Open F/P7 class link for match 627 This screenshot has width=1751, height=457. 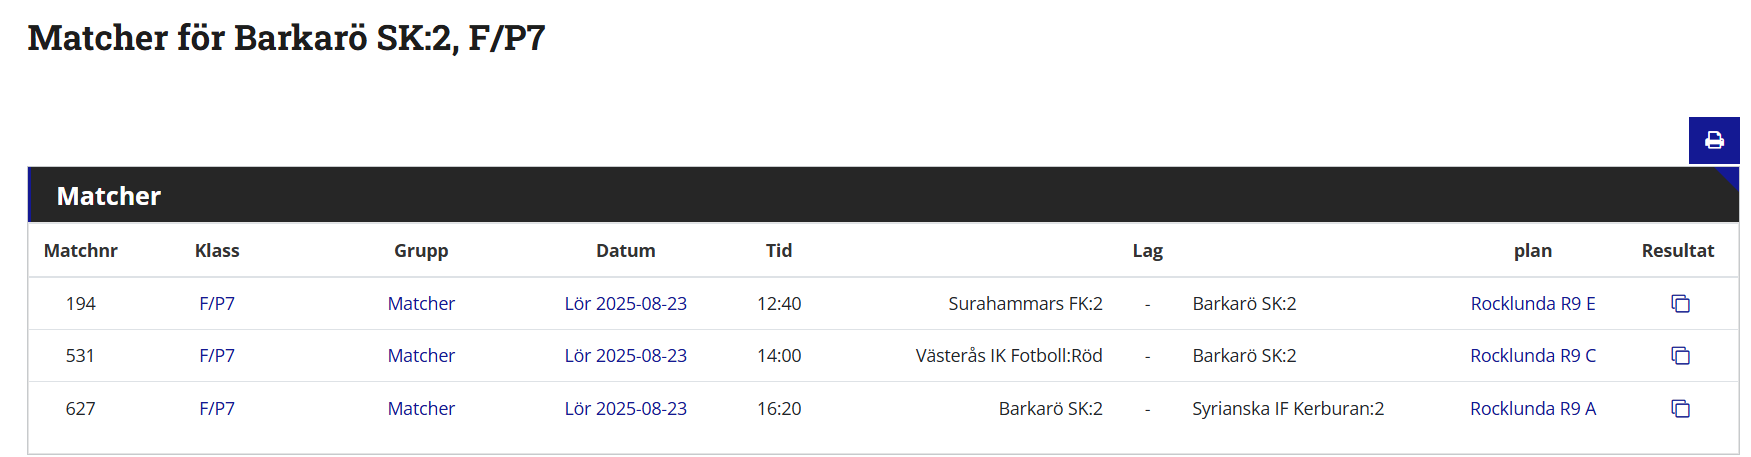(x=217, y=409)
